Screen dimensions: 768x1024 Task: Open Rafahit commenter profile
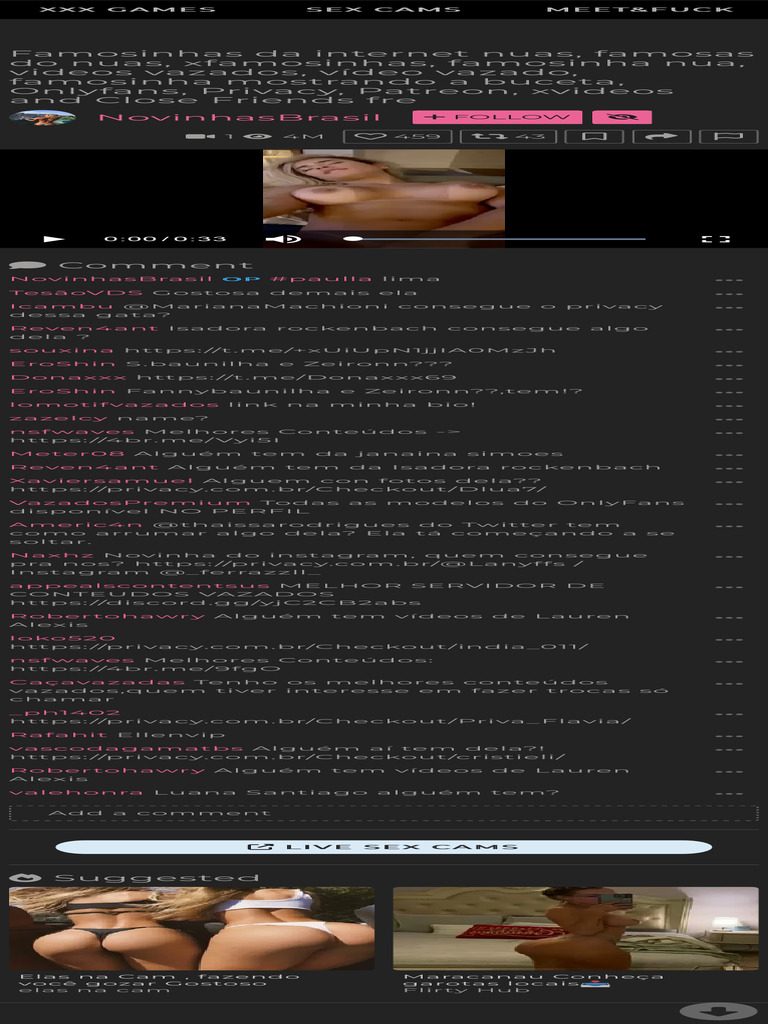pyautogui.click(x=58, y=735)
